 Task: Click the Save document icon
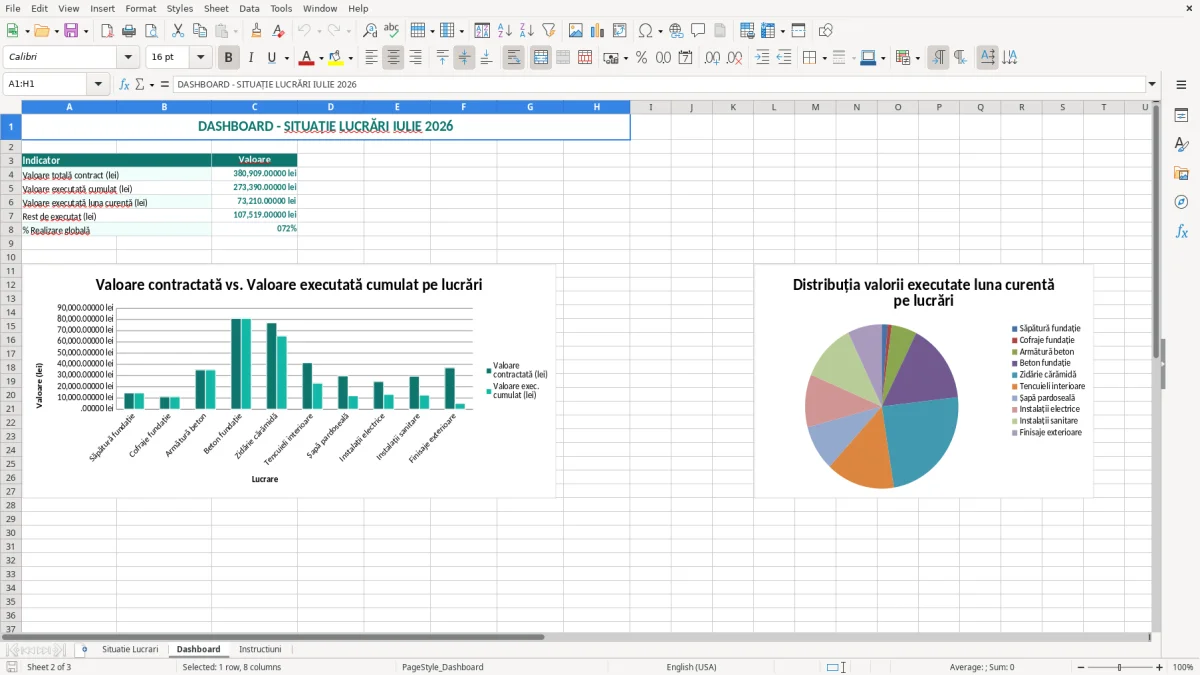tap(71, 31)
